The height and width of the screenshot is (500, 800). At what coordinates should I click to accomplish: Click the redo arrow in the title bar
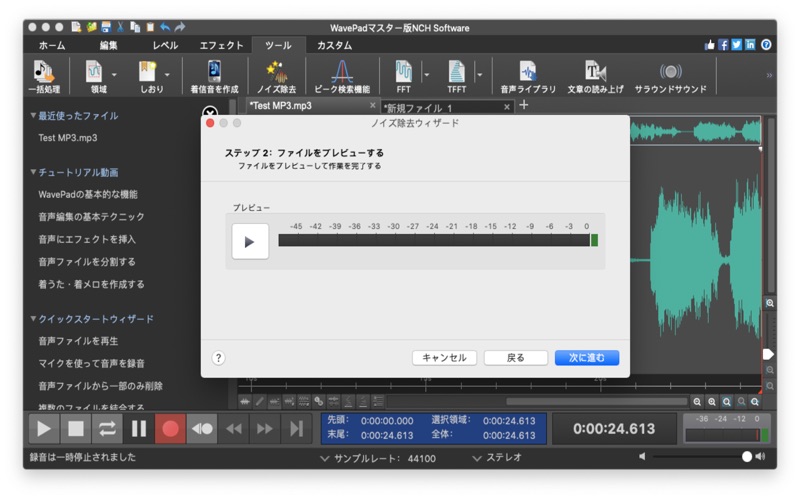[180, 27]
